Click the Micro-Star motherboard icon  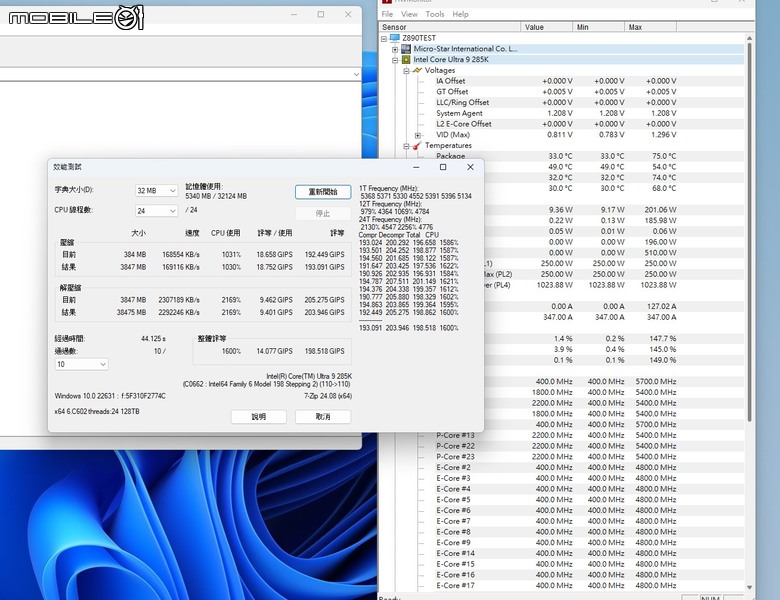tap(406, 49)
